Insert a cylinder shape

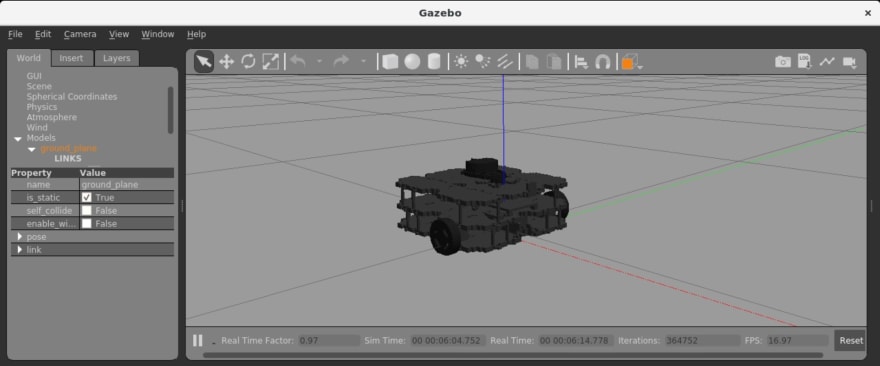point(434,61)
